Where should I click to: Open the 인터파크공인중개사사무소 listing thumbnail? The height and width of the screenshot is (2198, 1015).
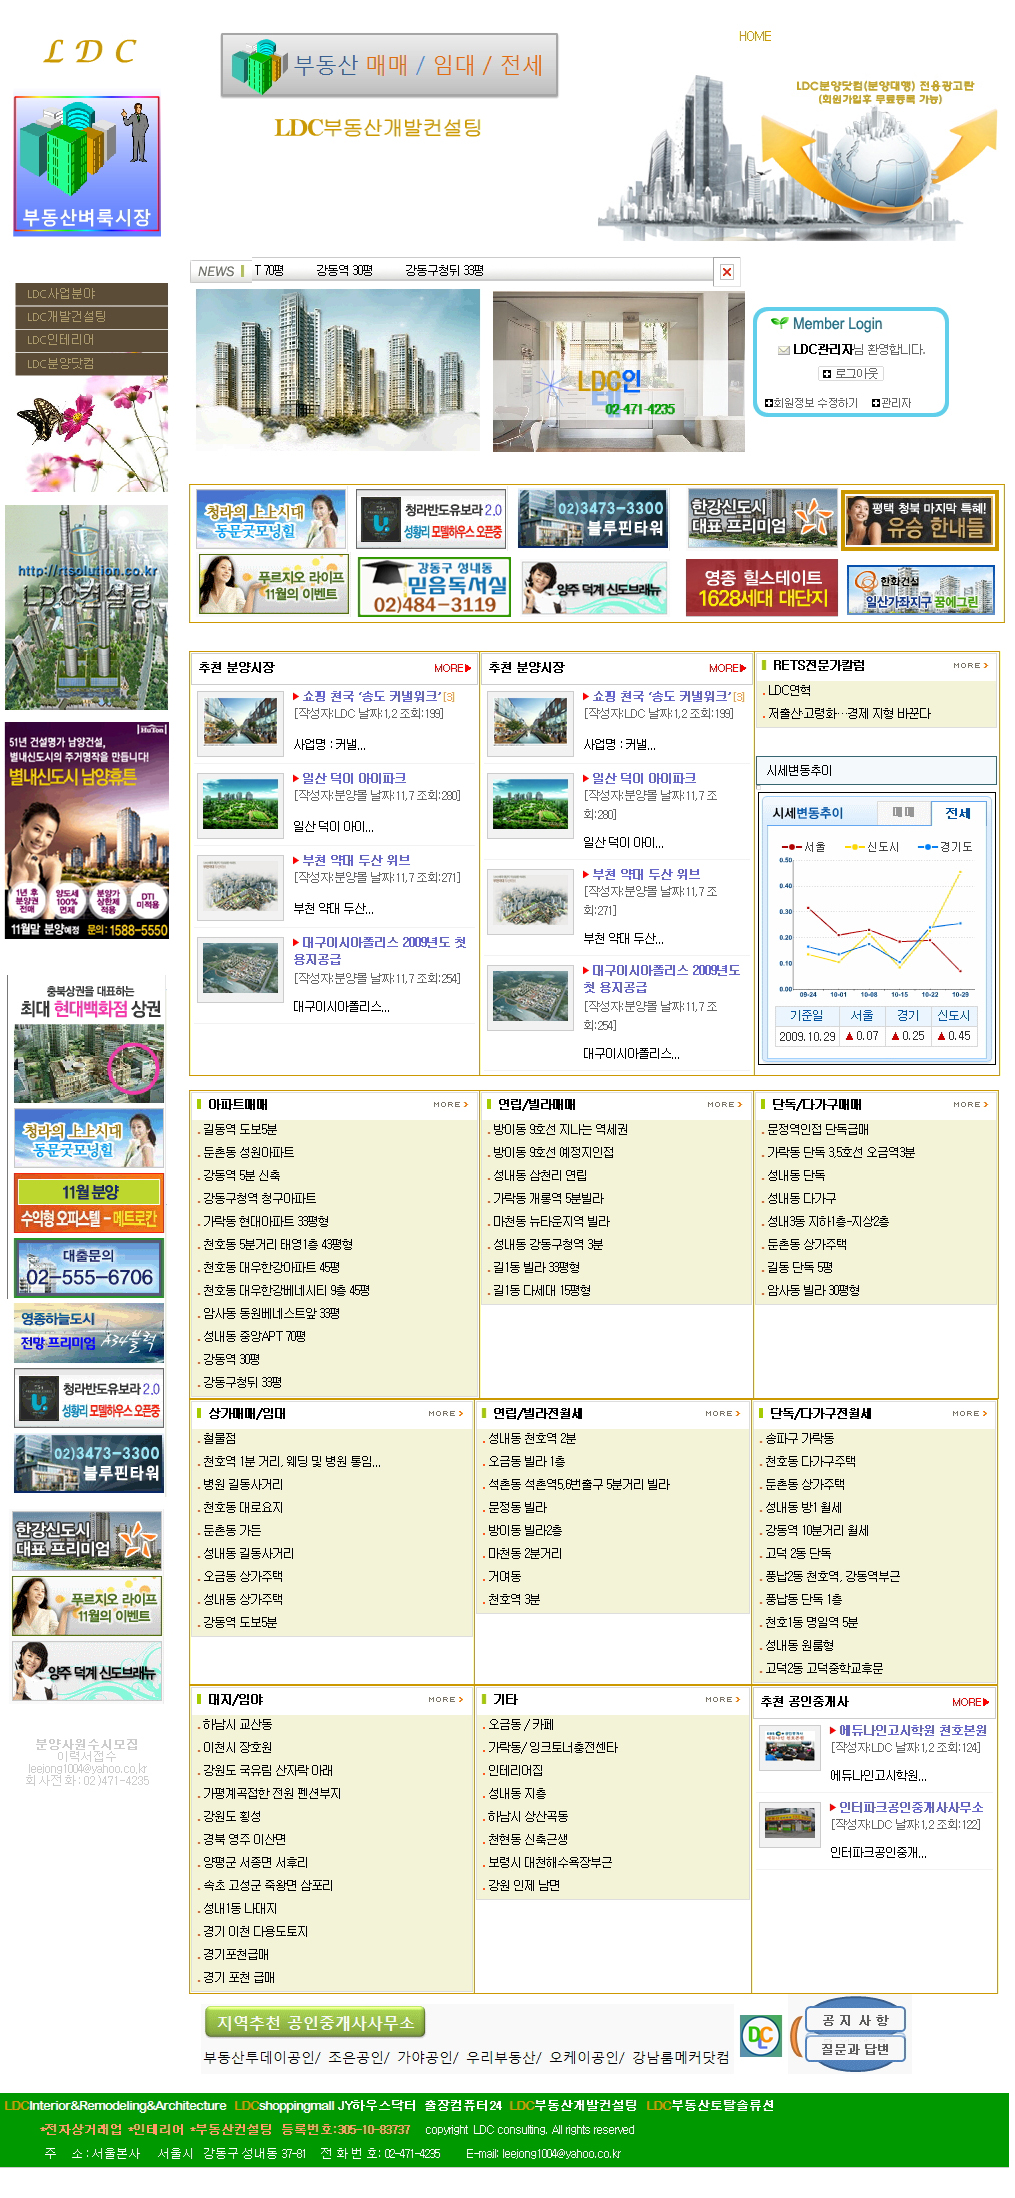click(x=789, y=1825)
